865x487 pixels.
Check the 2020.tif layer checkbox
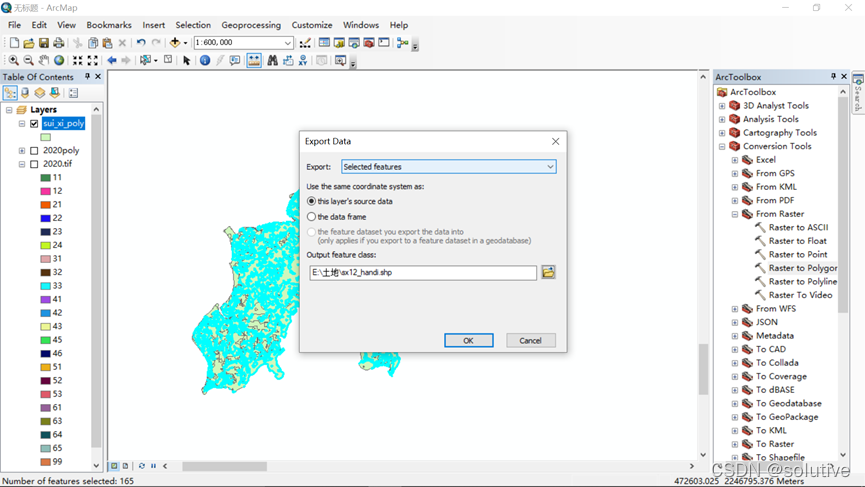click(x=34, y=164)
